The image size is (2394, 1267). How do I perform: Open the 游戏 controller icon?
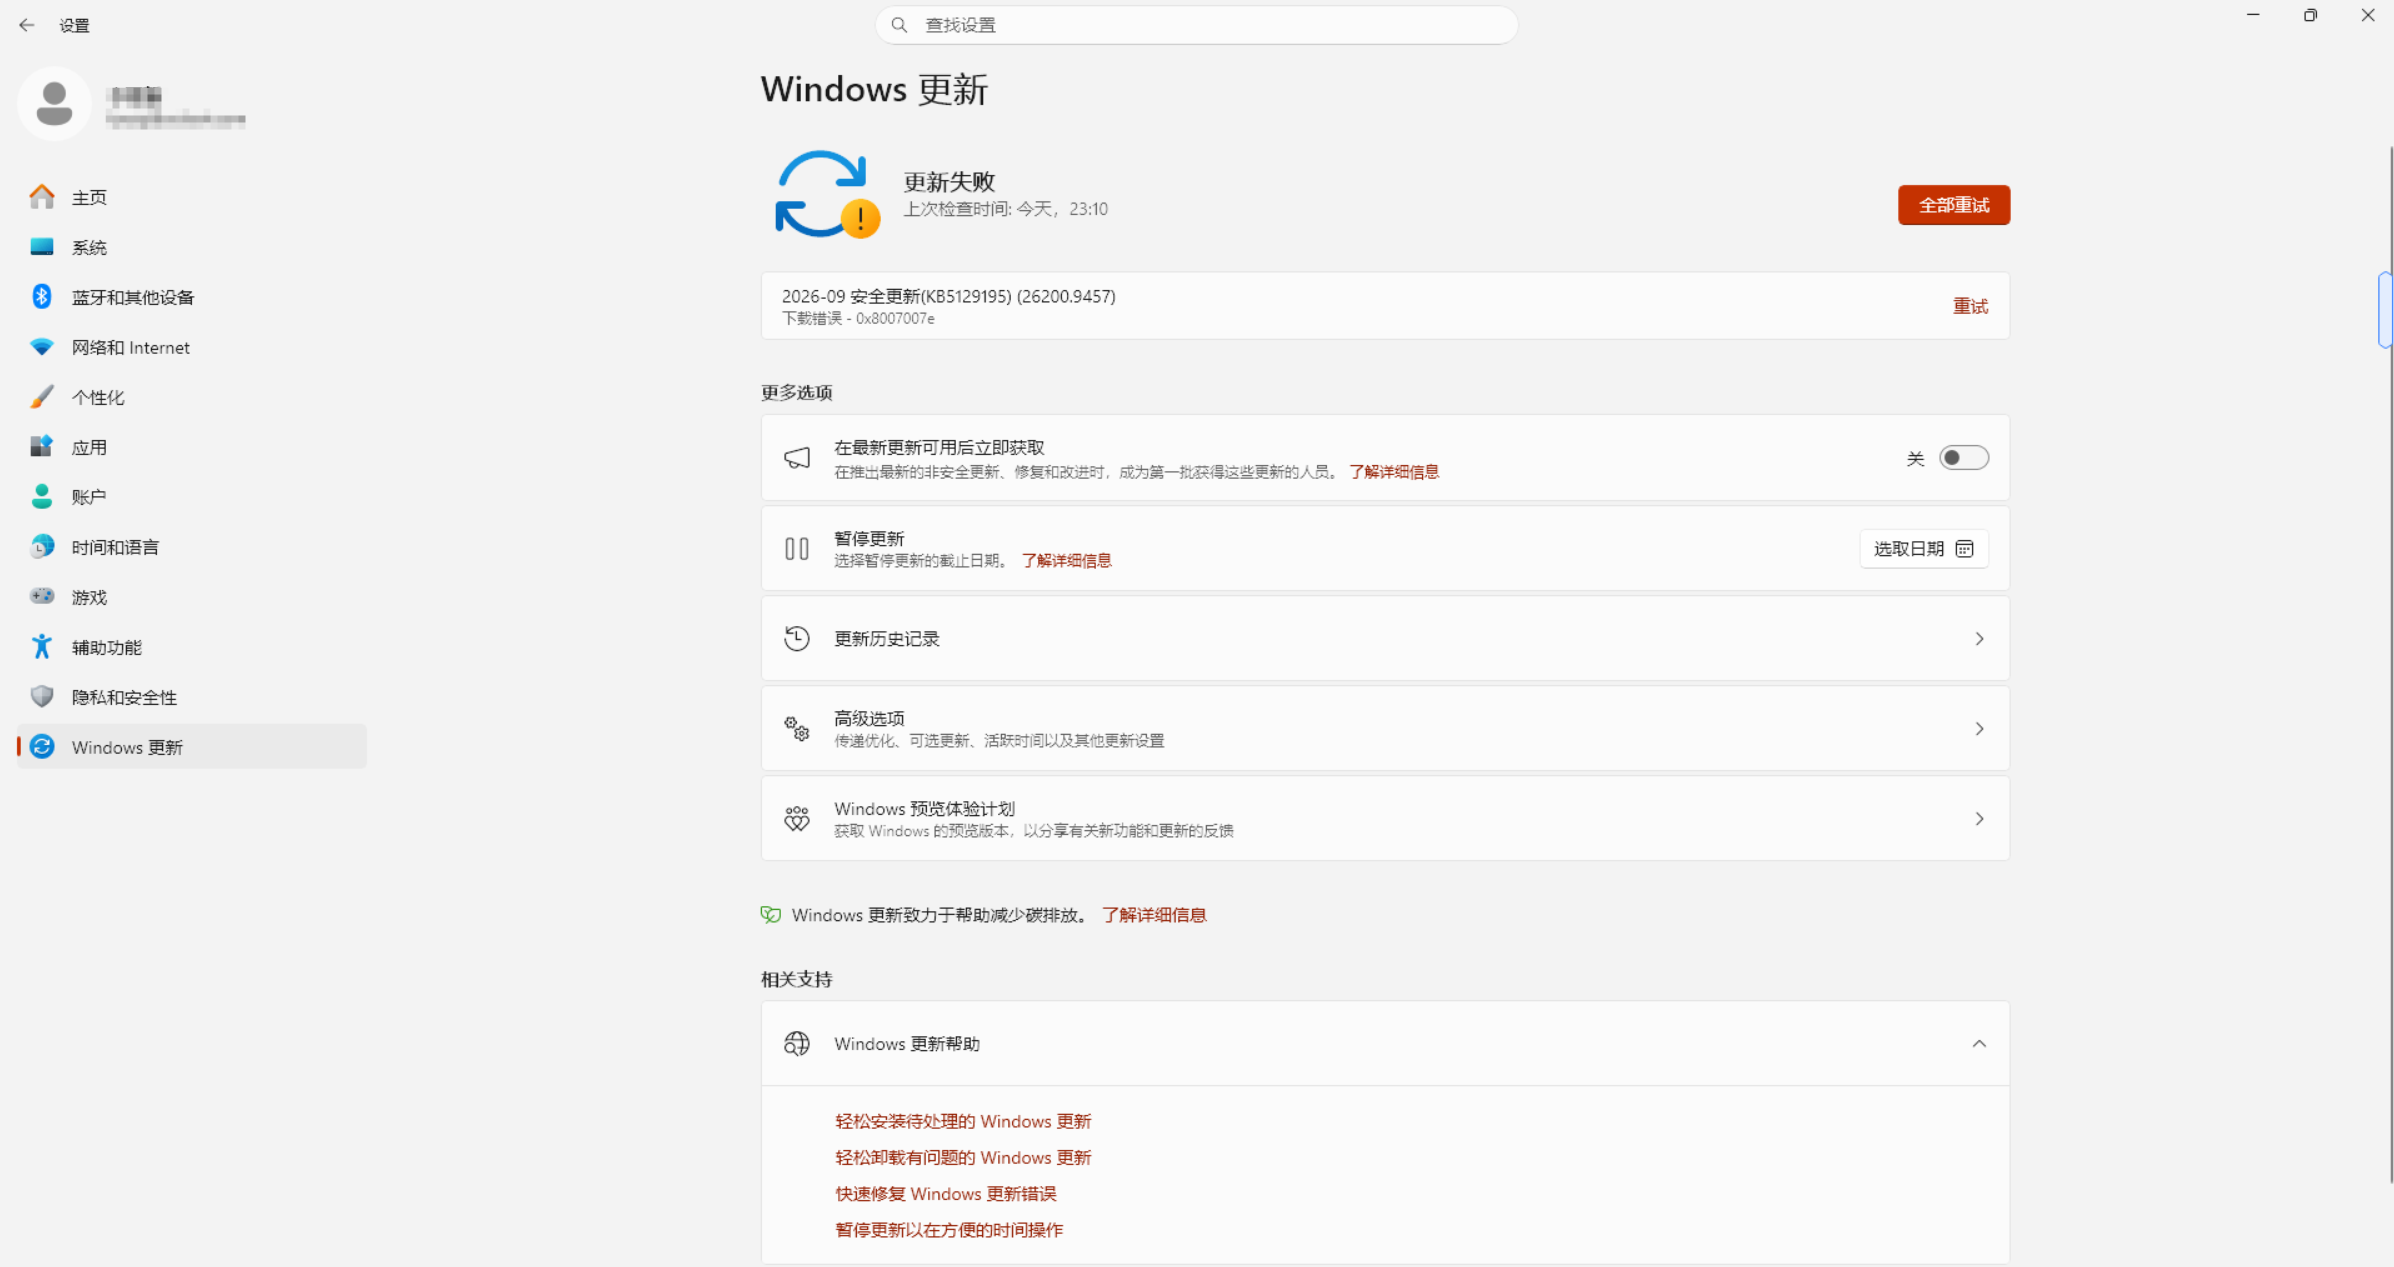pos(42,596)
